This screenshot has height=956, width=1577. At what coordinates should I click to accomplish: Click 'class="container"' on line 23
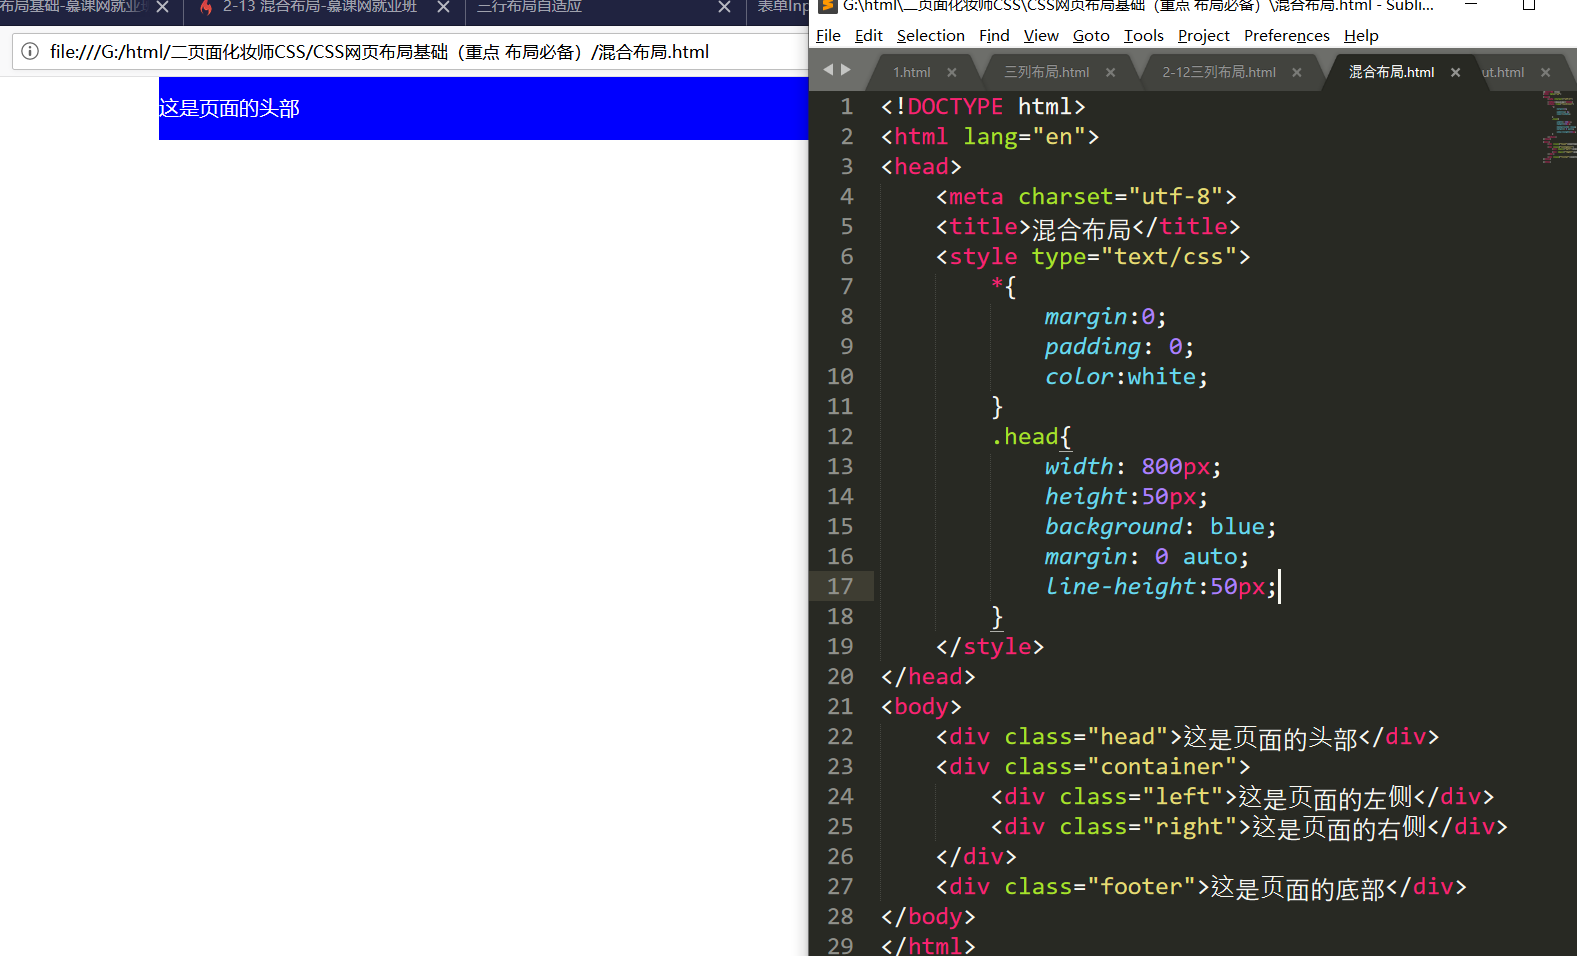[1121, 767]
